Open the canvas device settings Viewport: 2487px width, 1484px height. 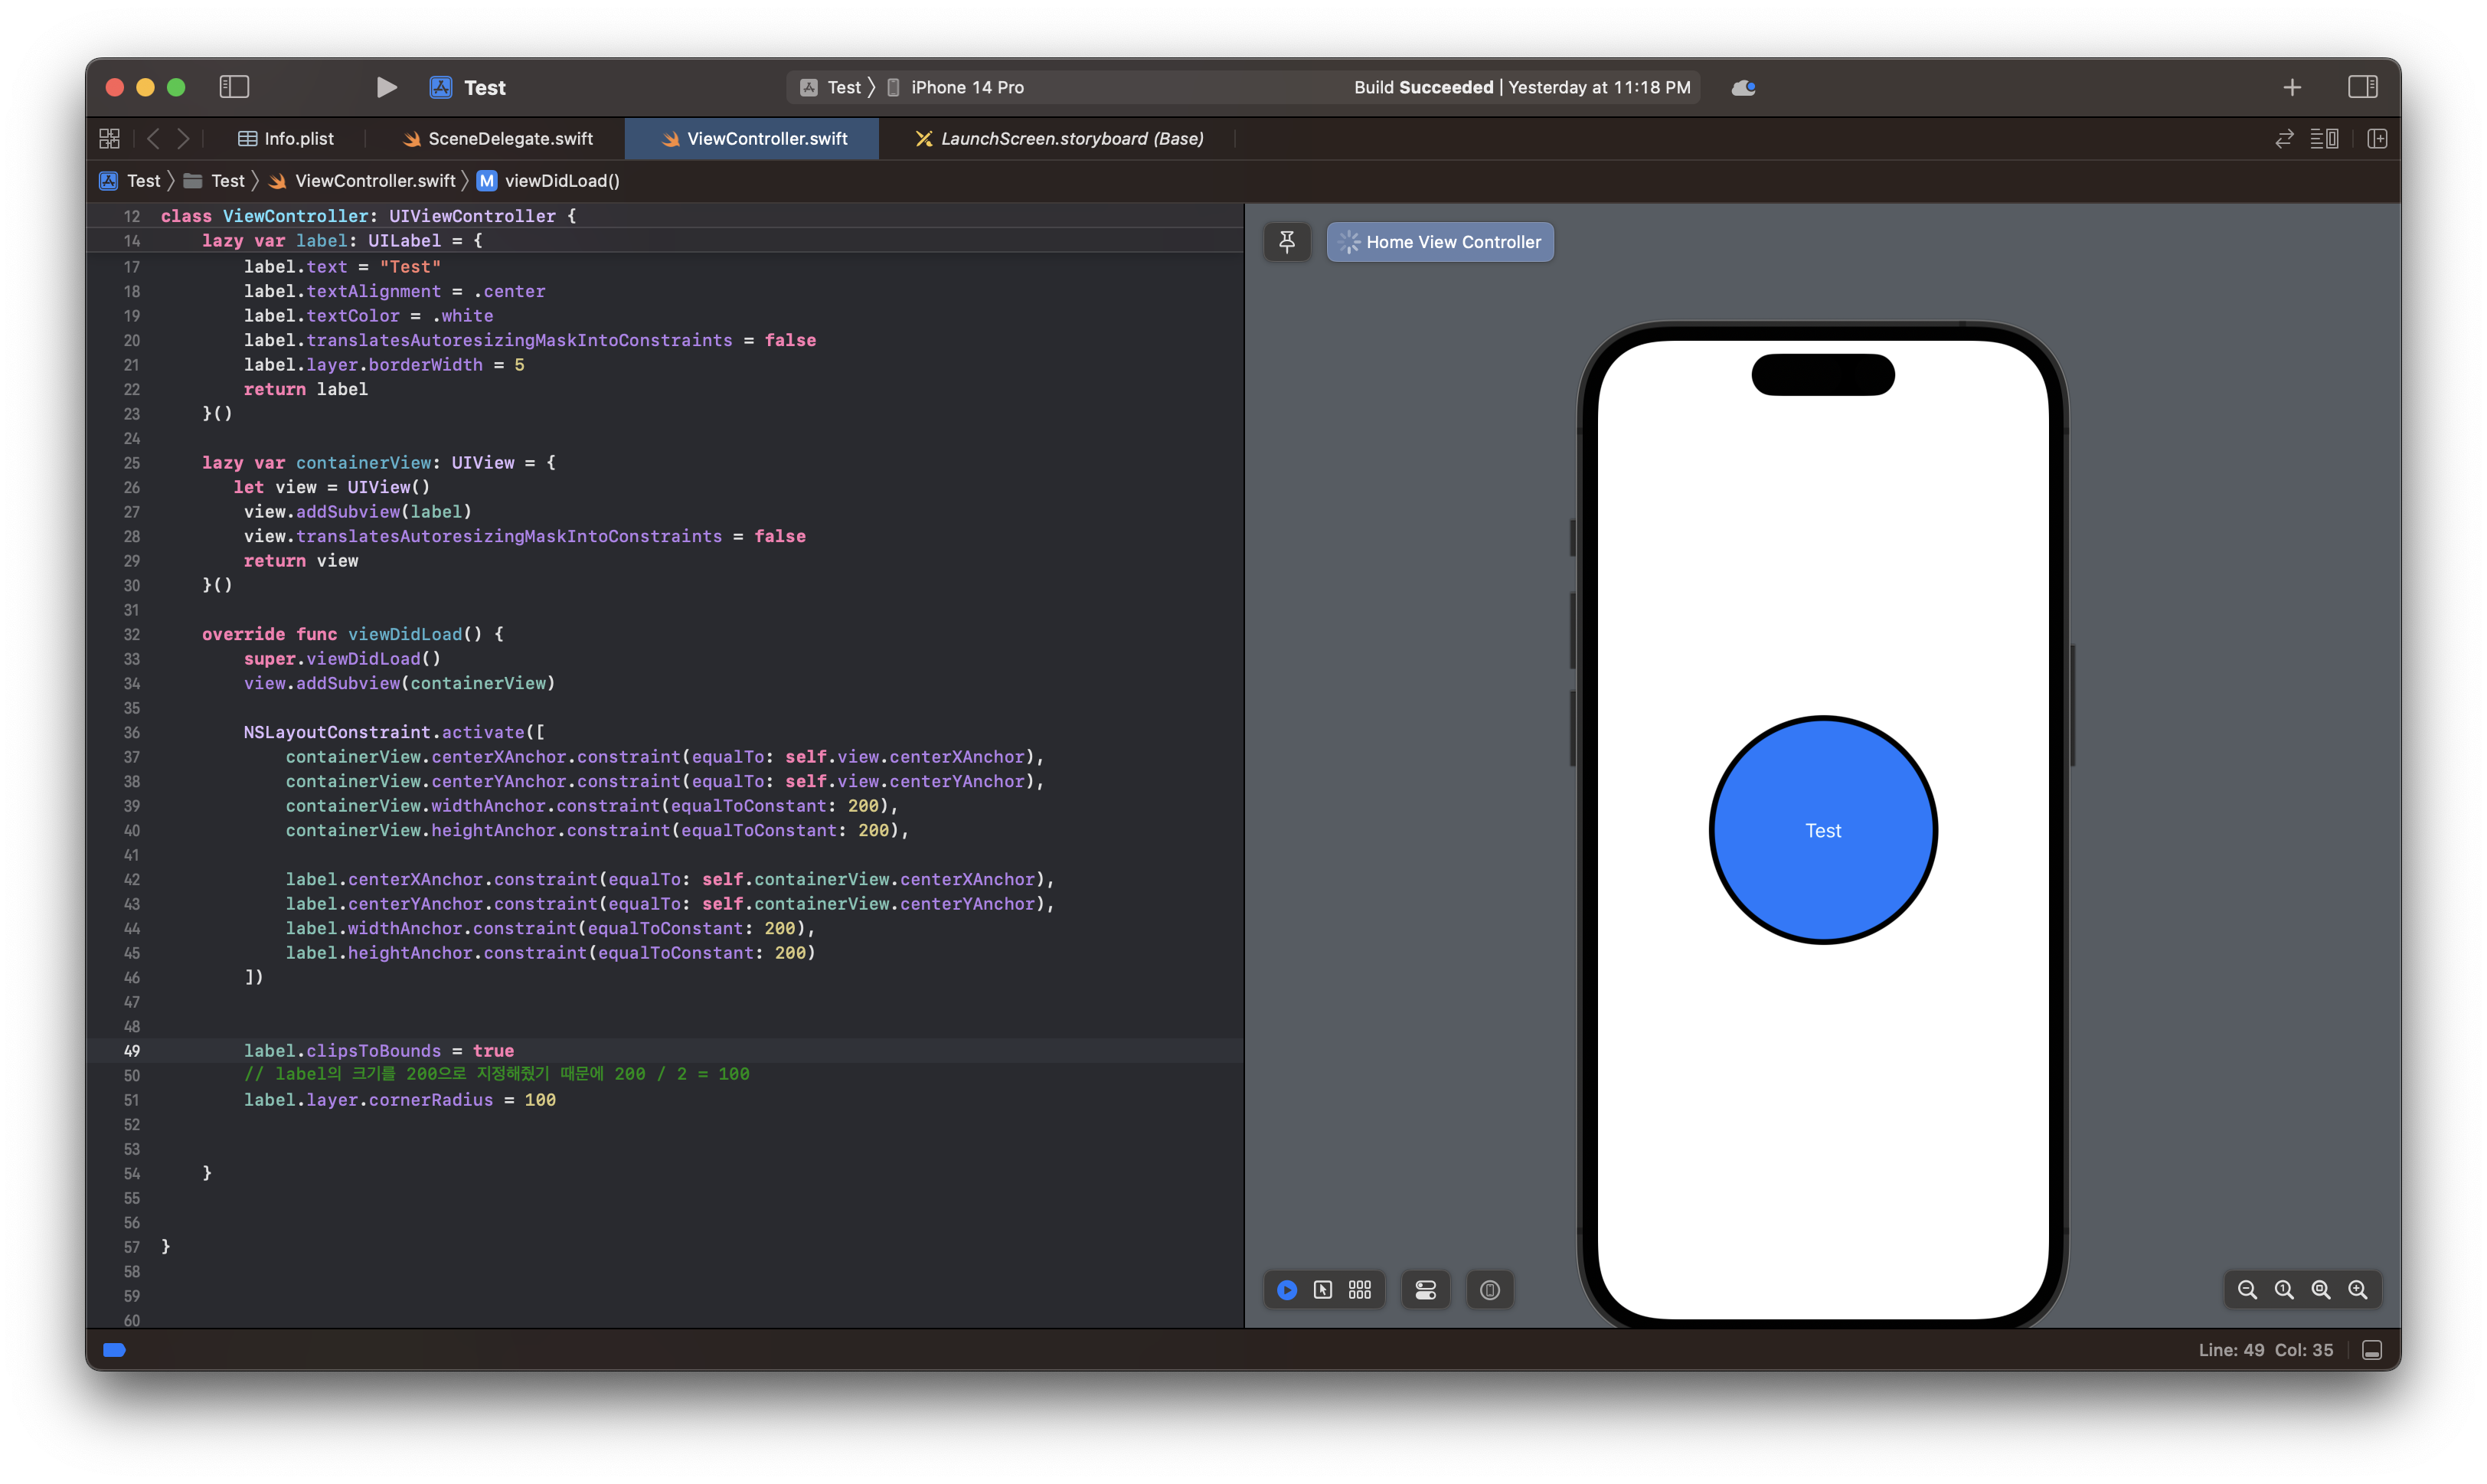click(x=1425, y=1290)
